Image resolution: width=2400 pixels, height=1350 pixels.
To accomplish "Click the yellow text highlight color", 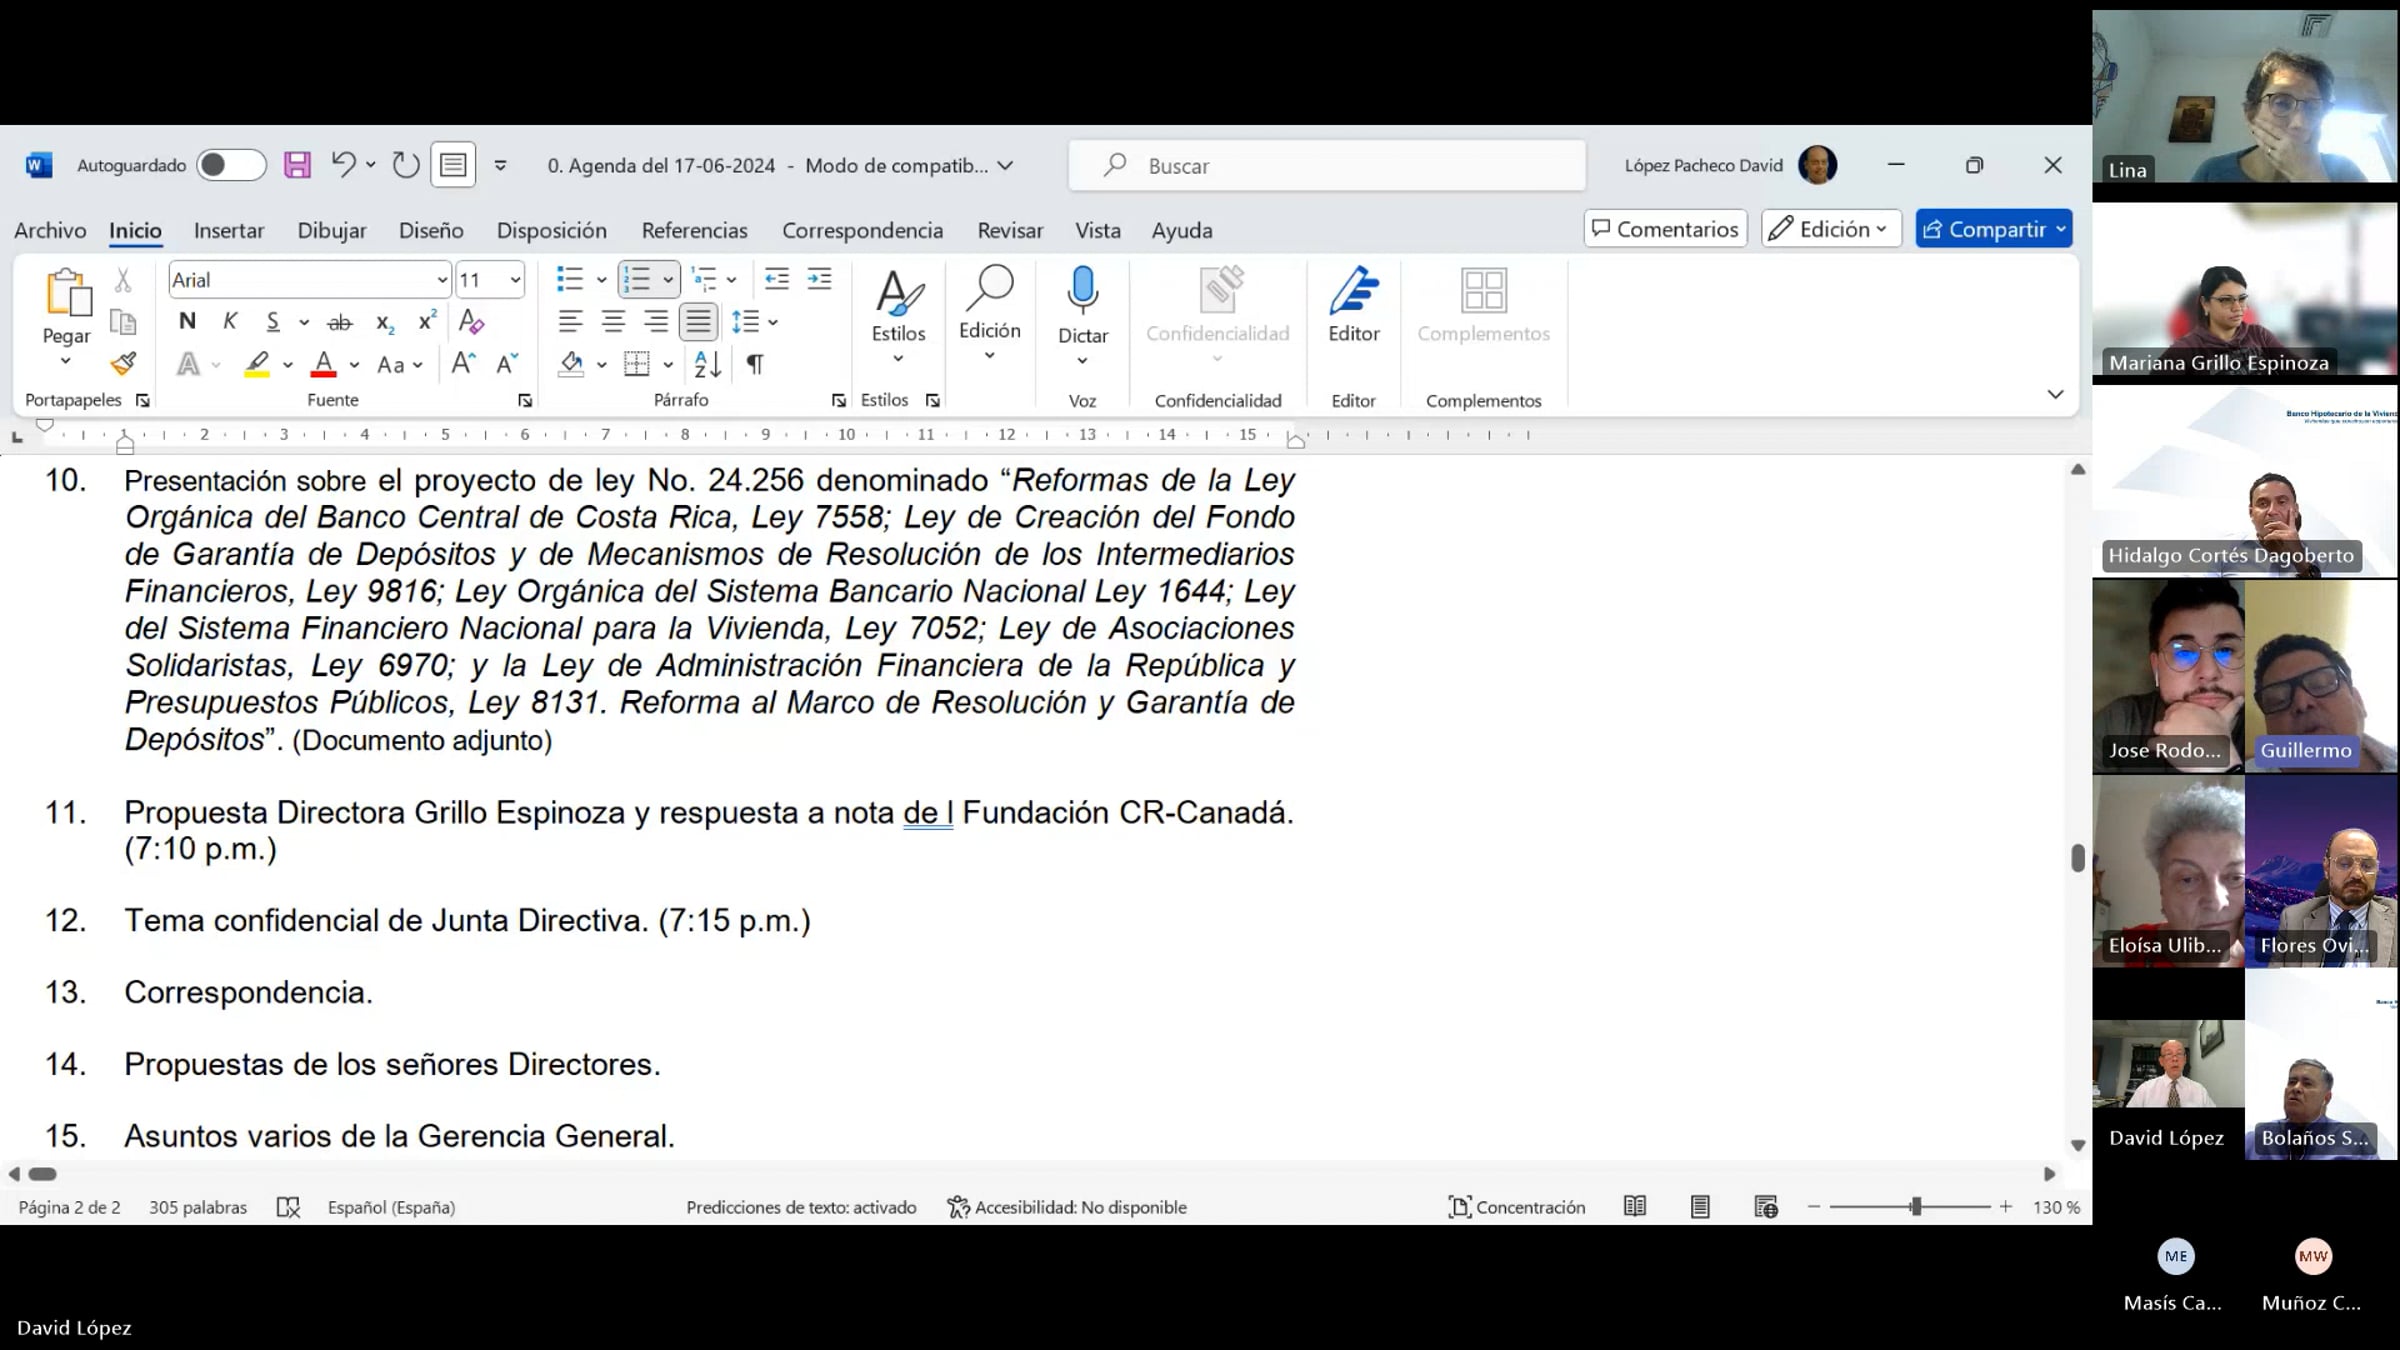I will click(x=257, y=364).
